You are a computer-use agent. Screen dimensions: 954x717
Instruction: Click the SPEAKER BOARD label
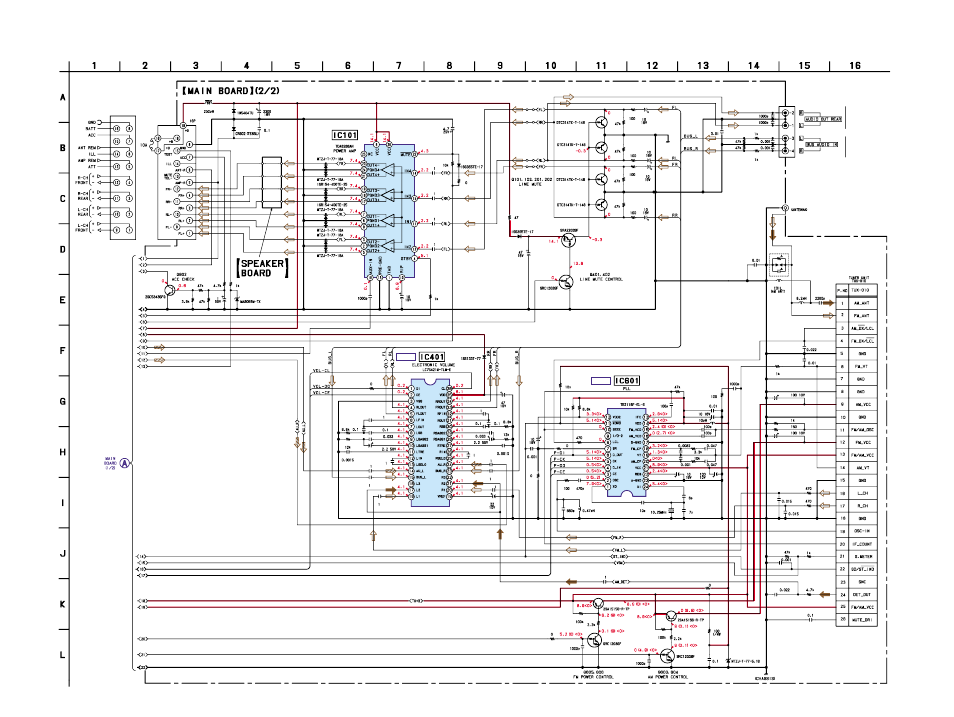[x=262, y=268]
